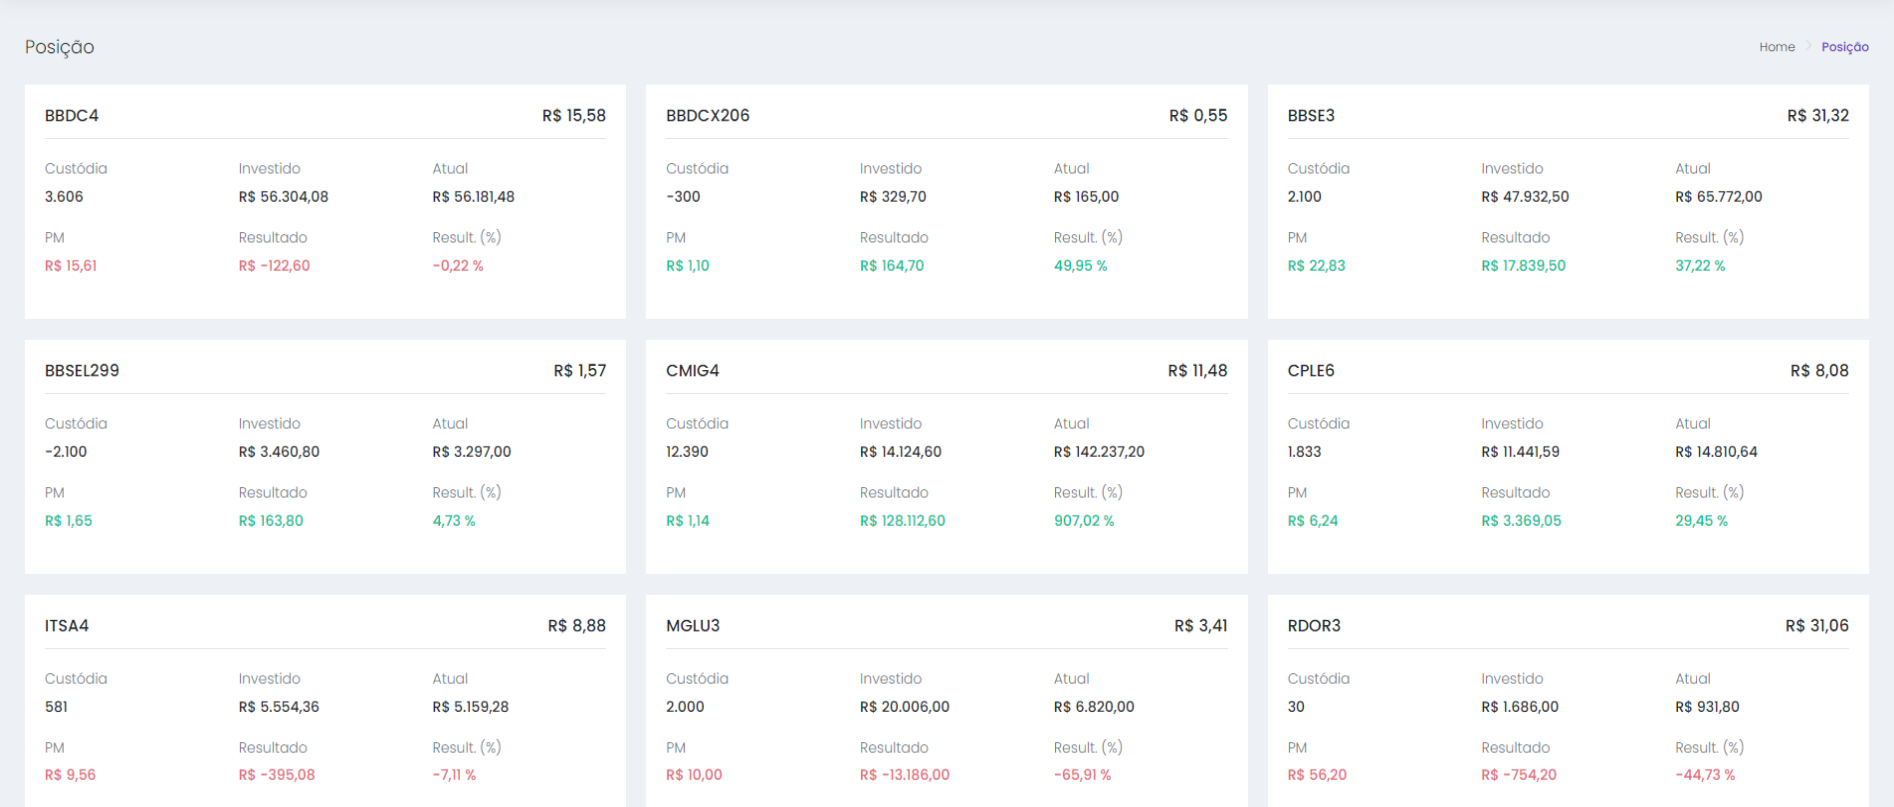Click BBSEL299 result R$ 163,80
This screenshot has width=1894, height=807.
coord(271,521)
